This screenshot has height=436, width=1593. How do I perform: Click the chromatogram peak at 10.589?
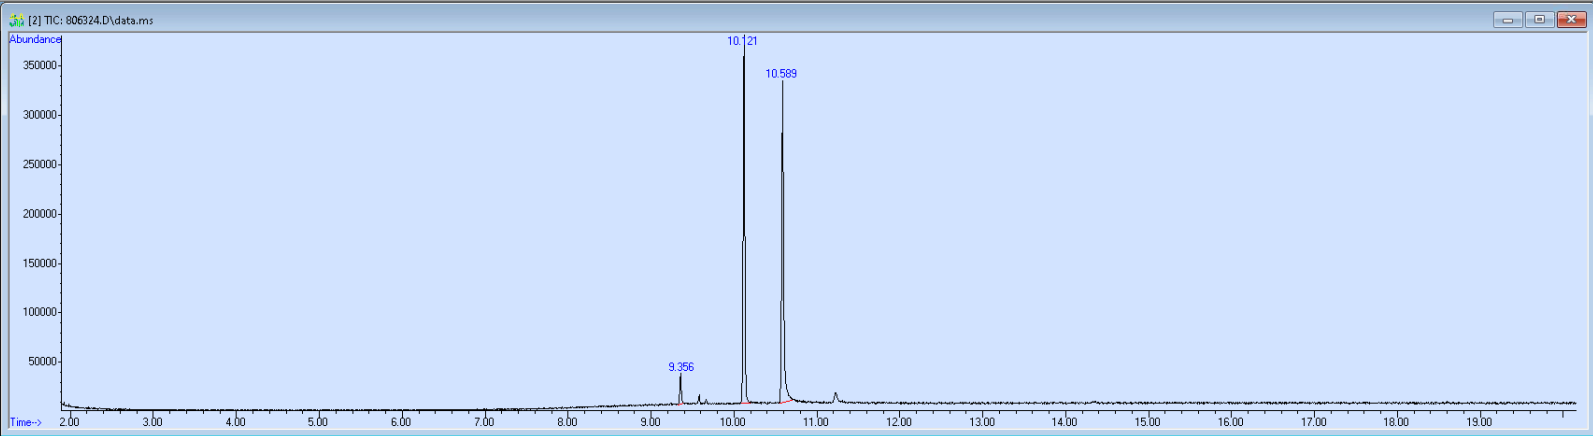pos(782,242)
